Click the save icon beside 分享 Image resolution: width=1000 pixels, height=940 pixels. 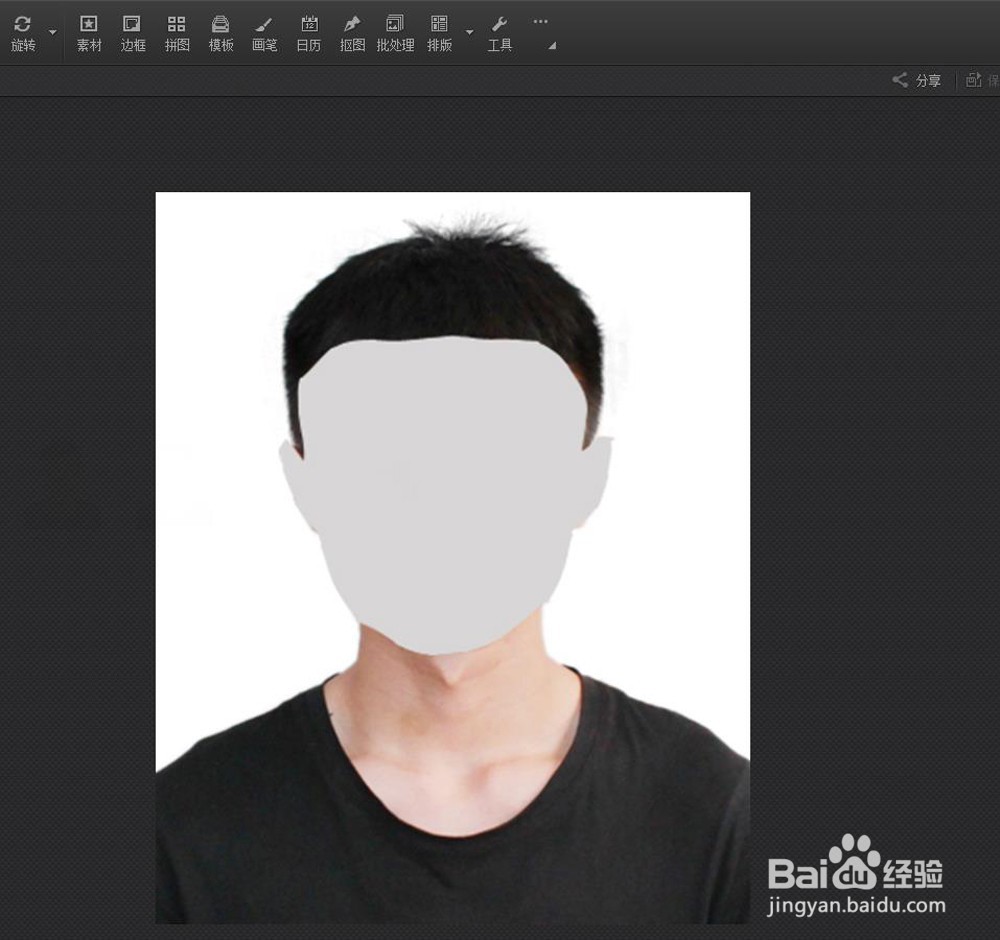click(x=974, y=80)
